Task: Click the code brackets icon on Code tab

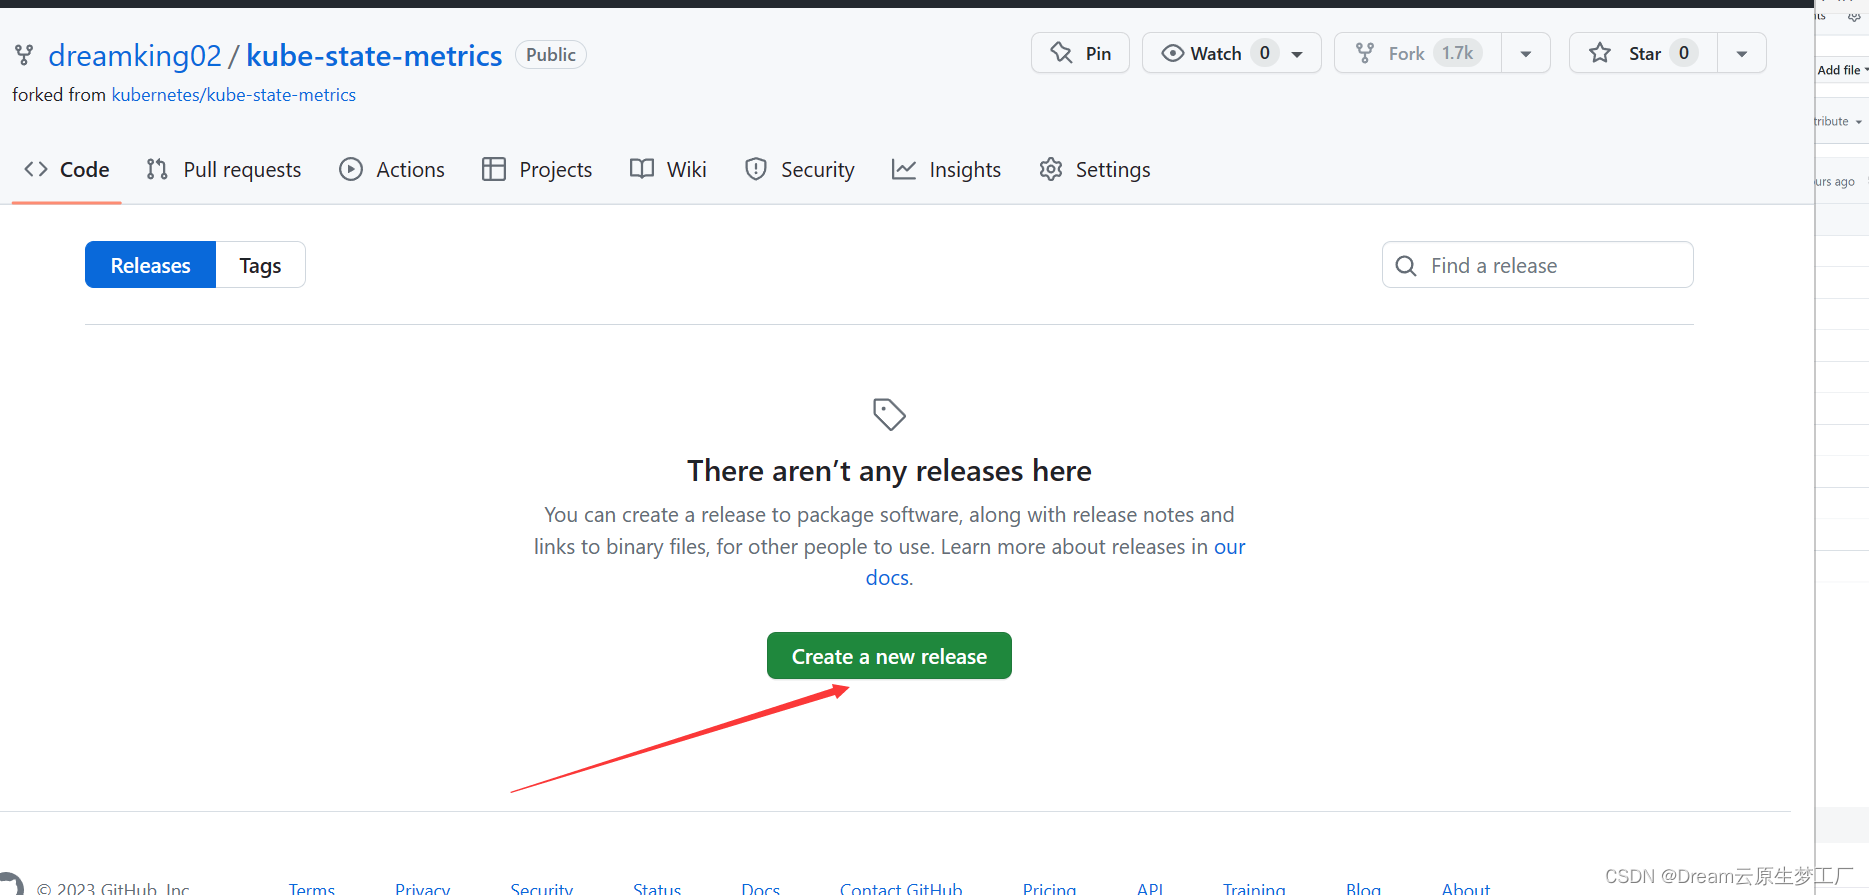Action: pyautogui.click(x=36, y=169)
